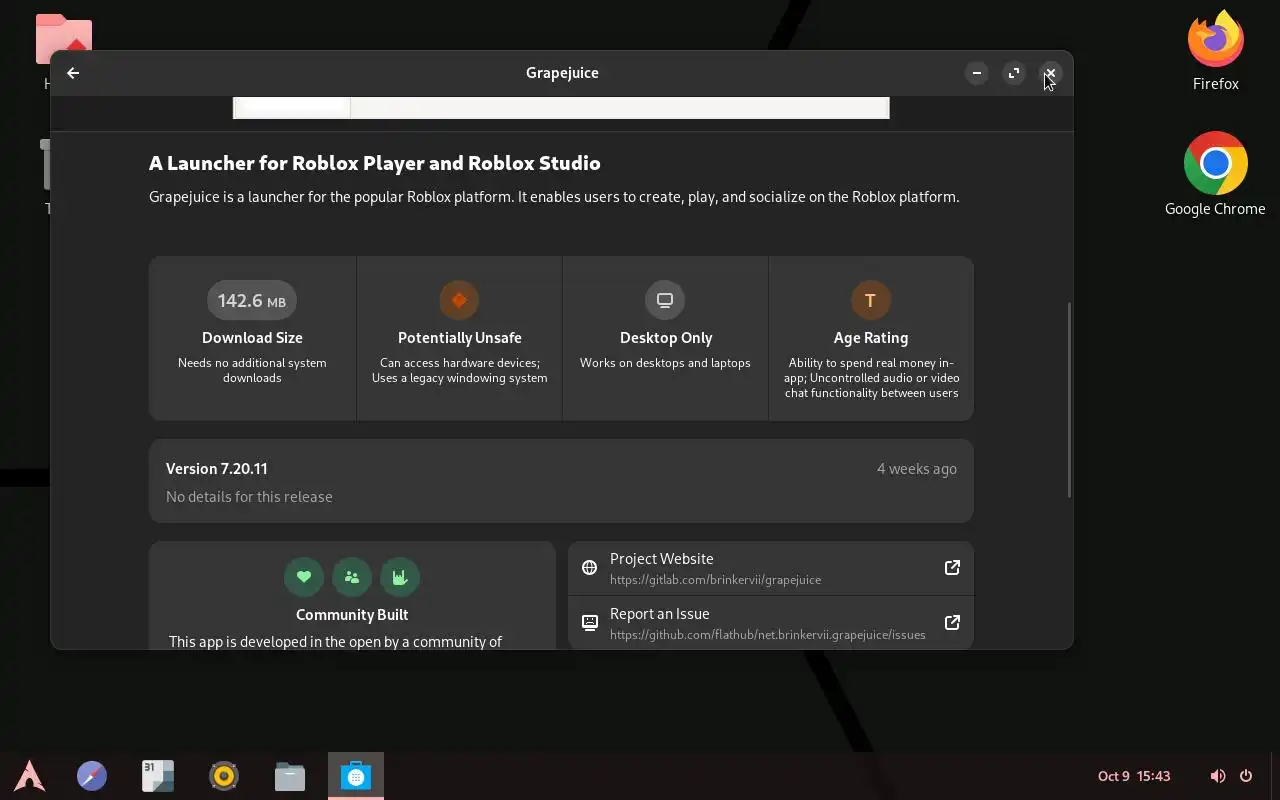The image size is (1280, 800).
Task: Close the Grapejuice software window
Action: point(1050,73)
